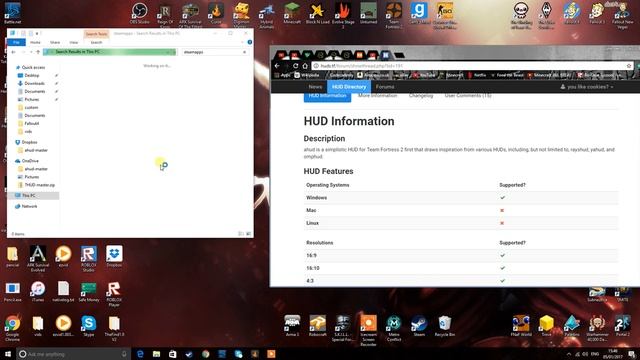Click the Chrome reload button
The image size is (640, 360).
point(296,66)
